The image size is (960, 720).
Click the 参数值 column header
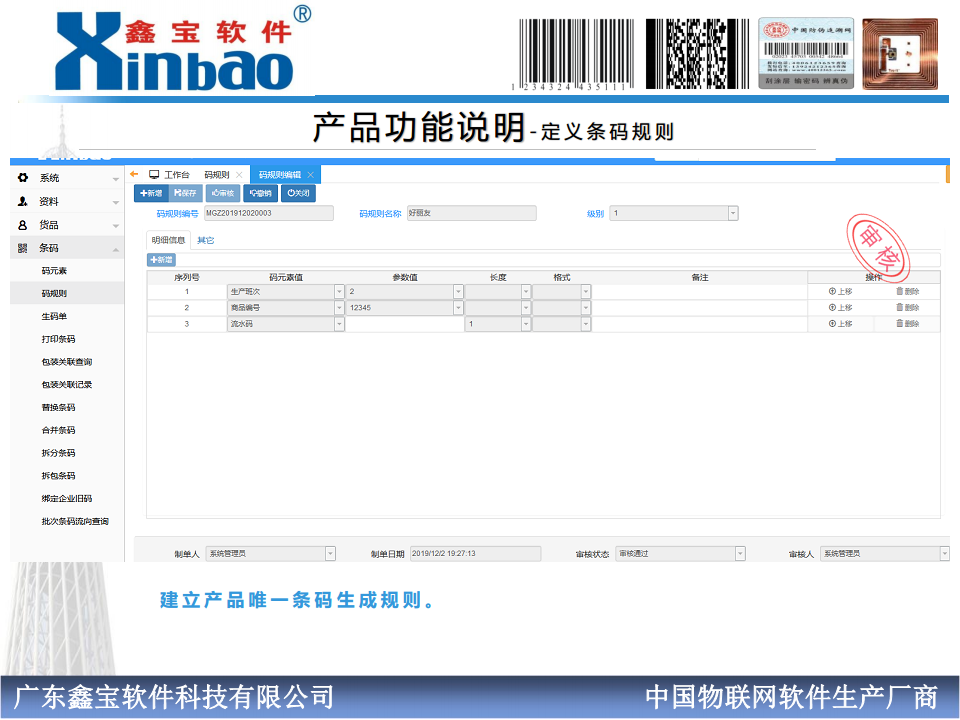point(405,277)
